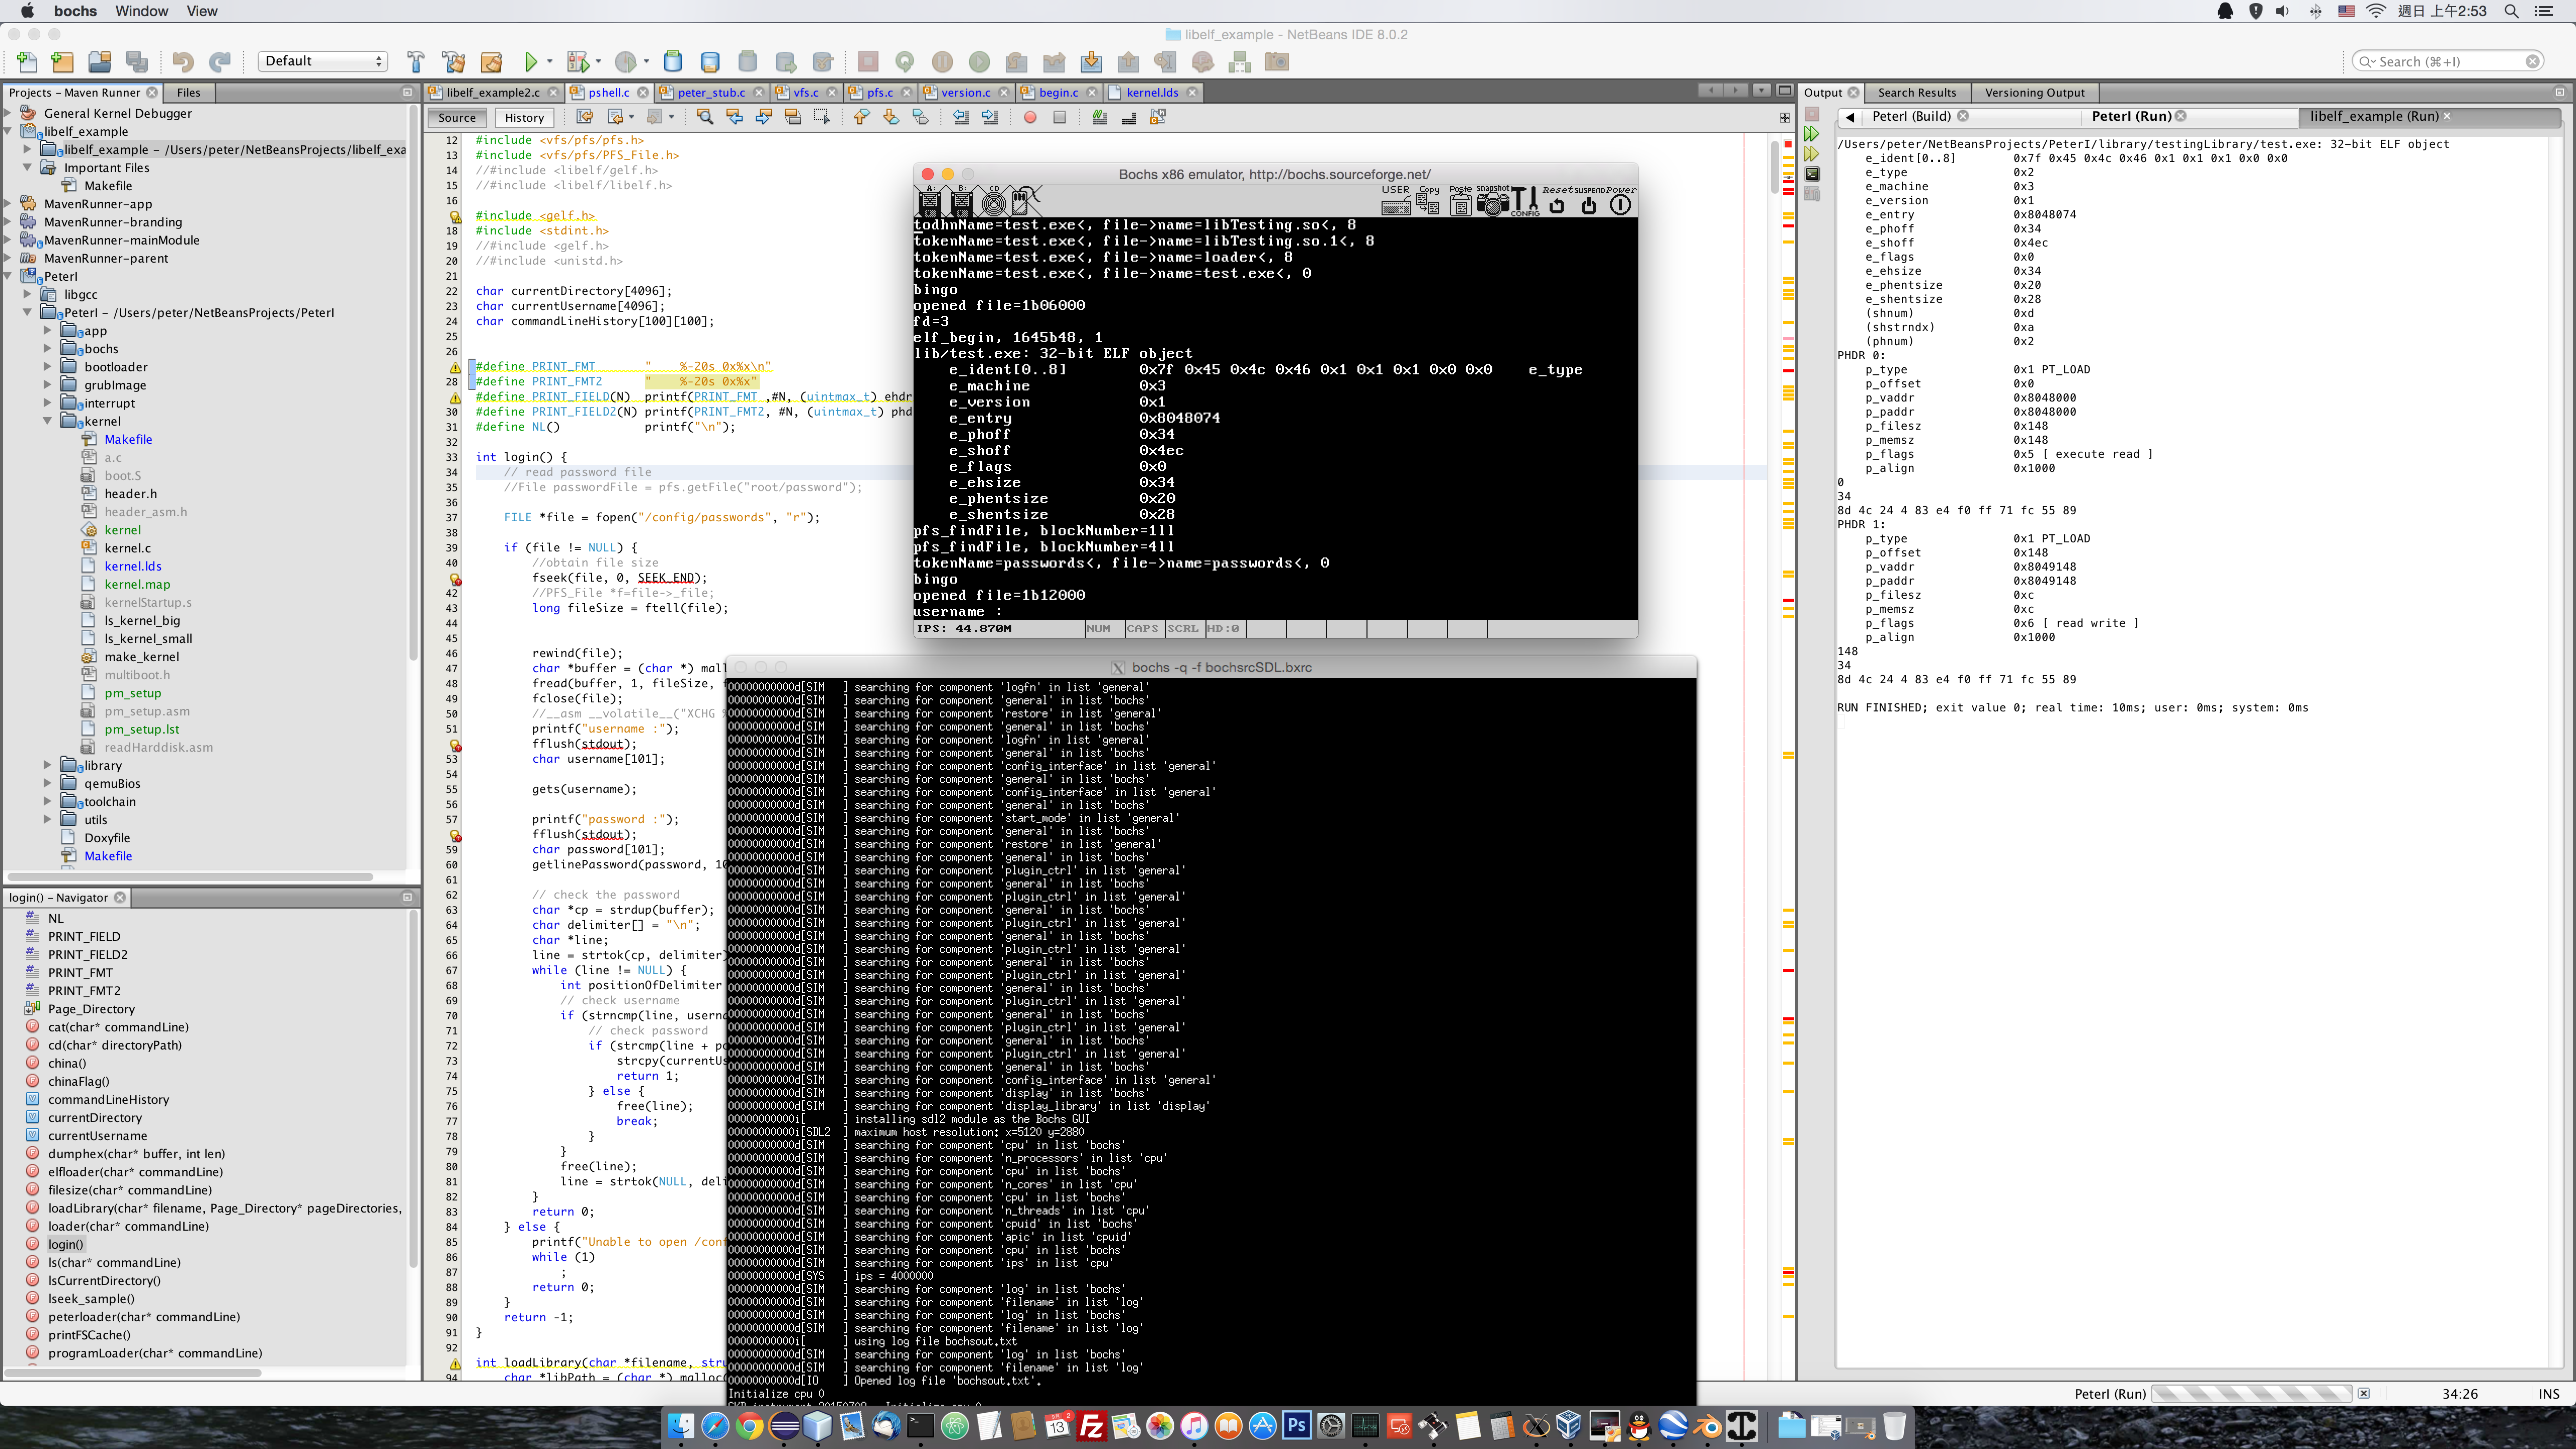The image size is (2576, 1449).
Task: Expand the toolchain folder node
Action: (x=47, y=801)
